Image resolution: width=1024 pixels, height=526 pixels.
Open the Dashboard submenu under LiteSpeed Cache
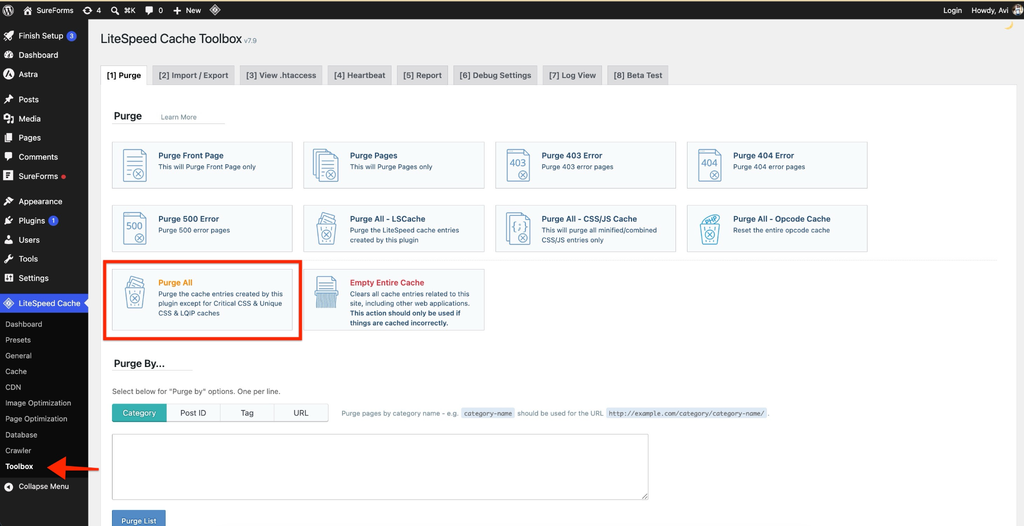(x=24, y=324)
